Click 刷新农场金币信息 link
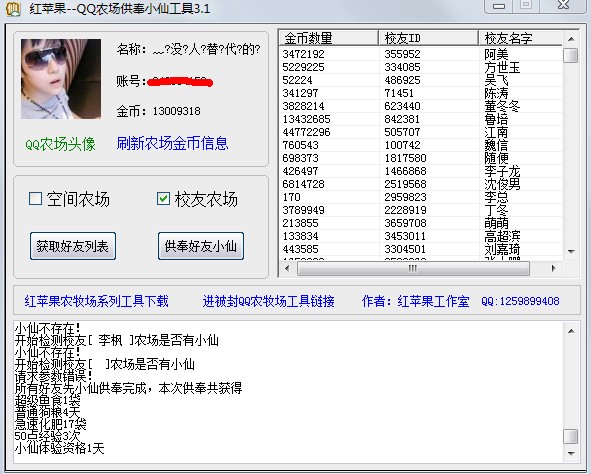This screenshot has width=591, height=474. [x=172, y=144]
